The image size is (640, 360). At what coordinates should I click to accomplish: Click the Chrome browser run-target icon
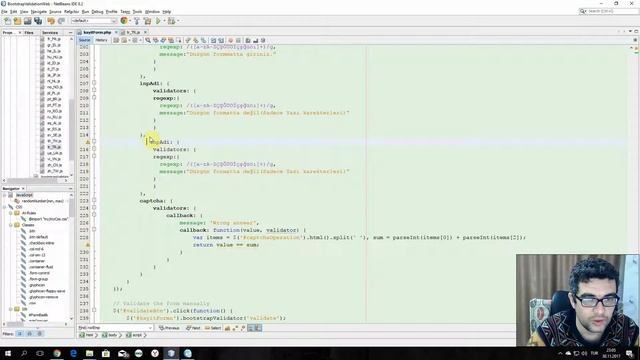(x=124, y=20)
